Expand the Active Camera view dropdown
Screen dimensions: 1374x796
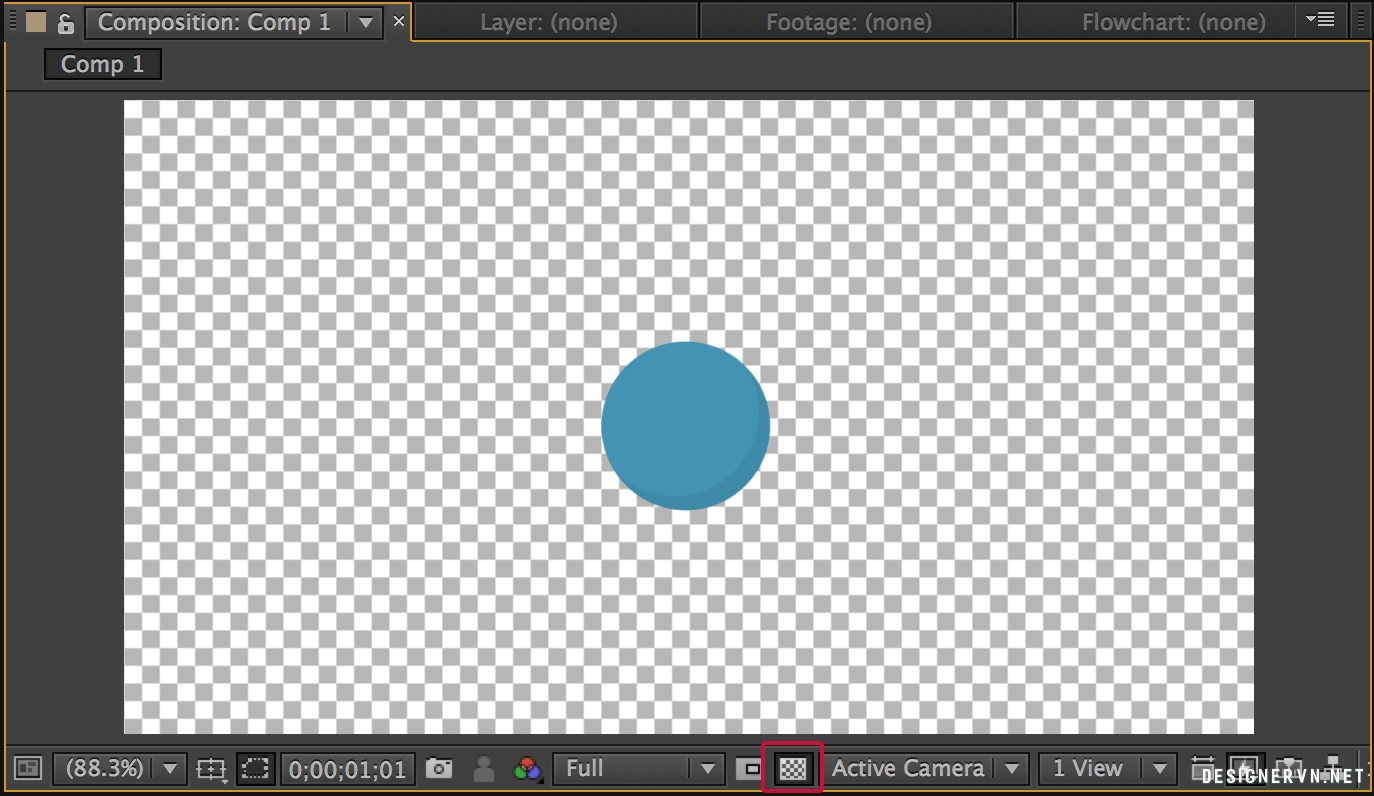click(926, 769)
